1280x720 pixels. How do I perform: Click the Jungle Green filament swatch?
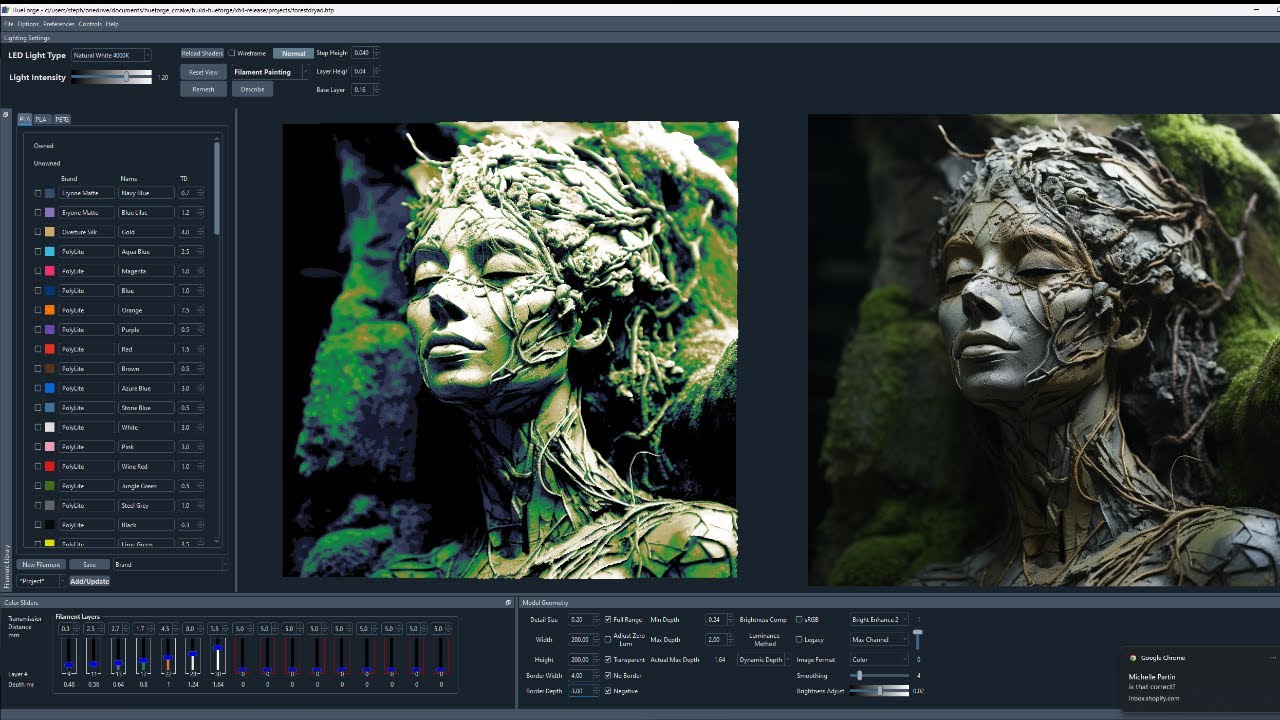(50, 486)
